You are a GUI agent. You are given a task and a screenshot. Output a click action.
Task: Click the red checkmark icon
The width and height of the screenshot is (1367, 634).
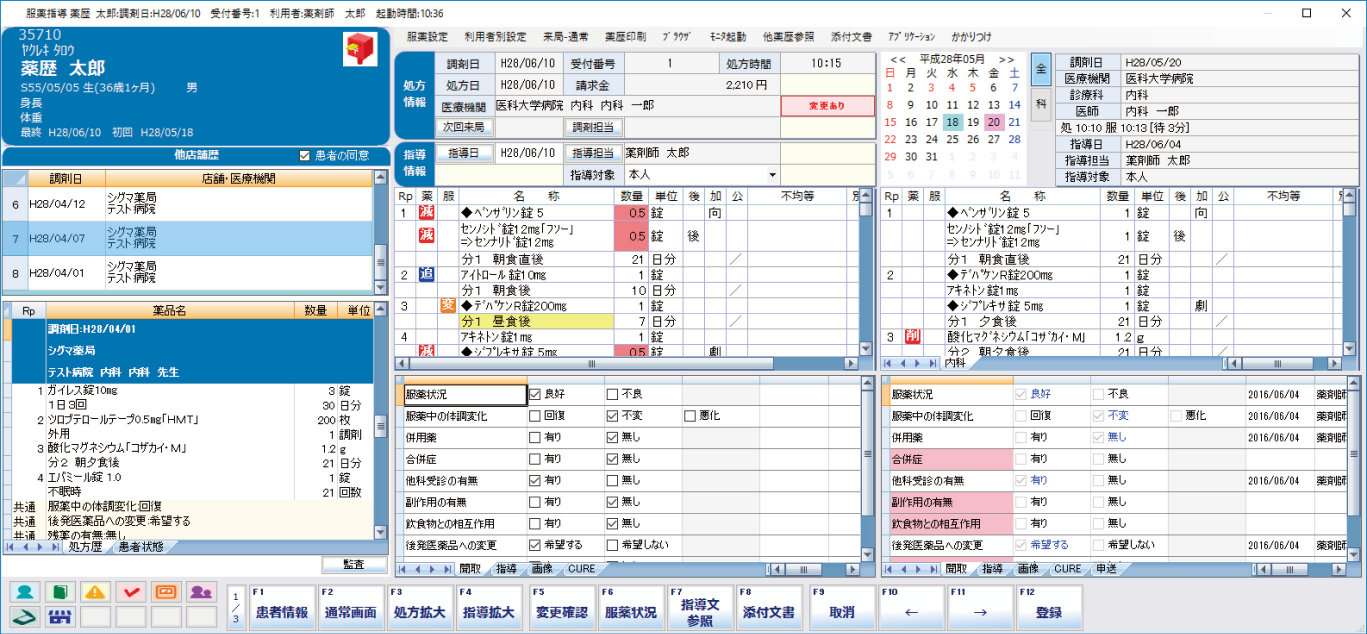coord(131,592)
